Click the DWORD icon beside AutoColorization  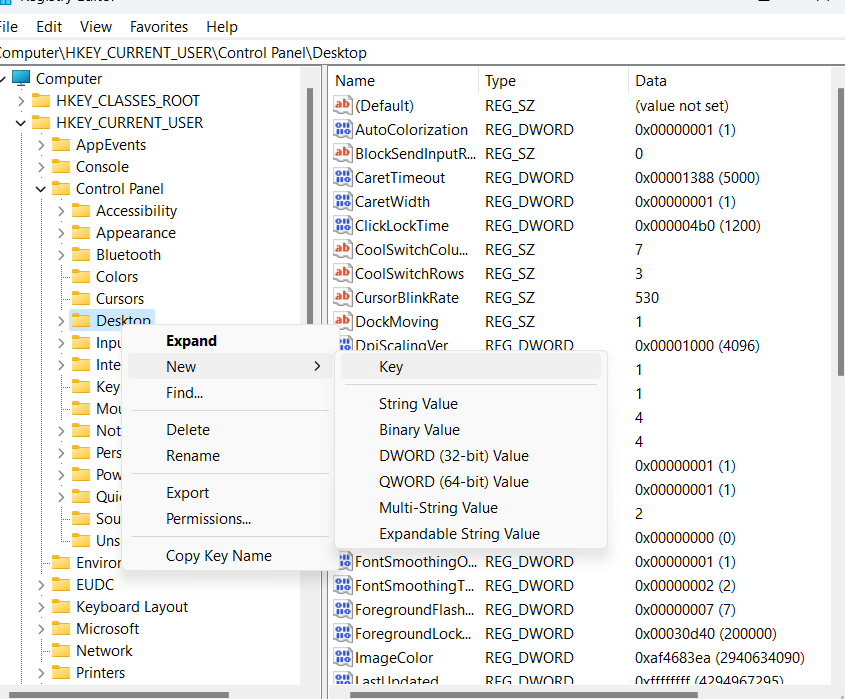343,129
